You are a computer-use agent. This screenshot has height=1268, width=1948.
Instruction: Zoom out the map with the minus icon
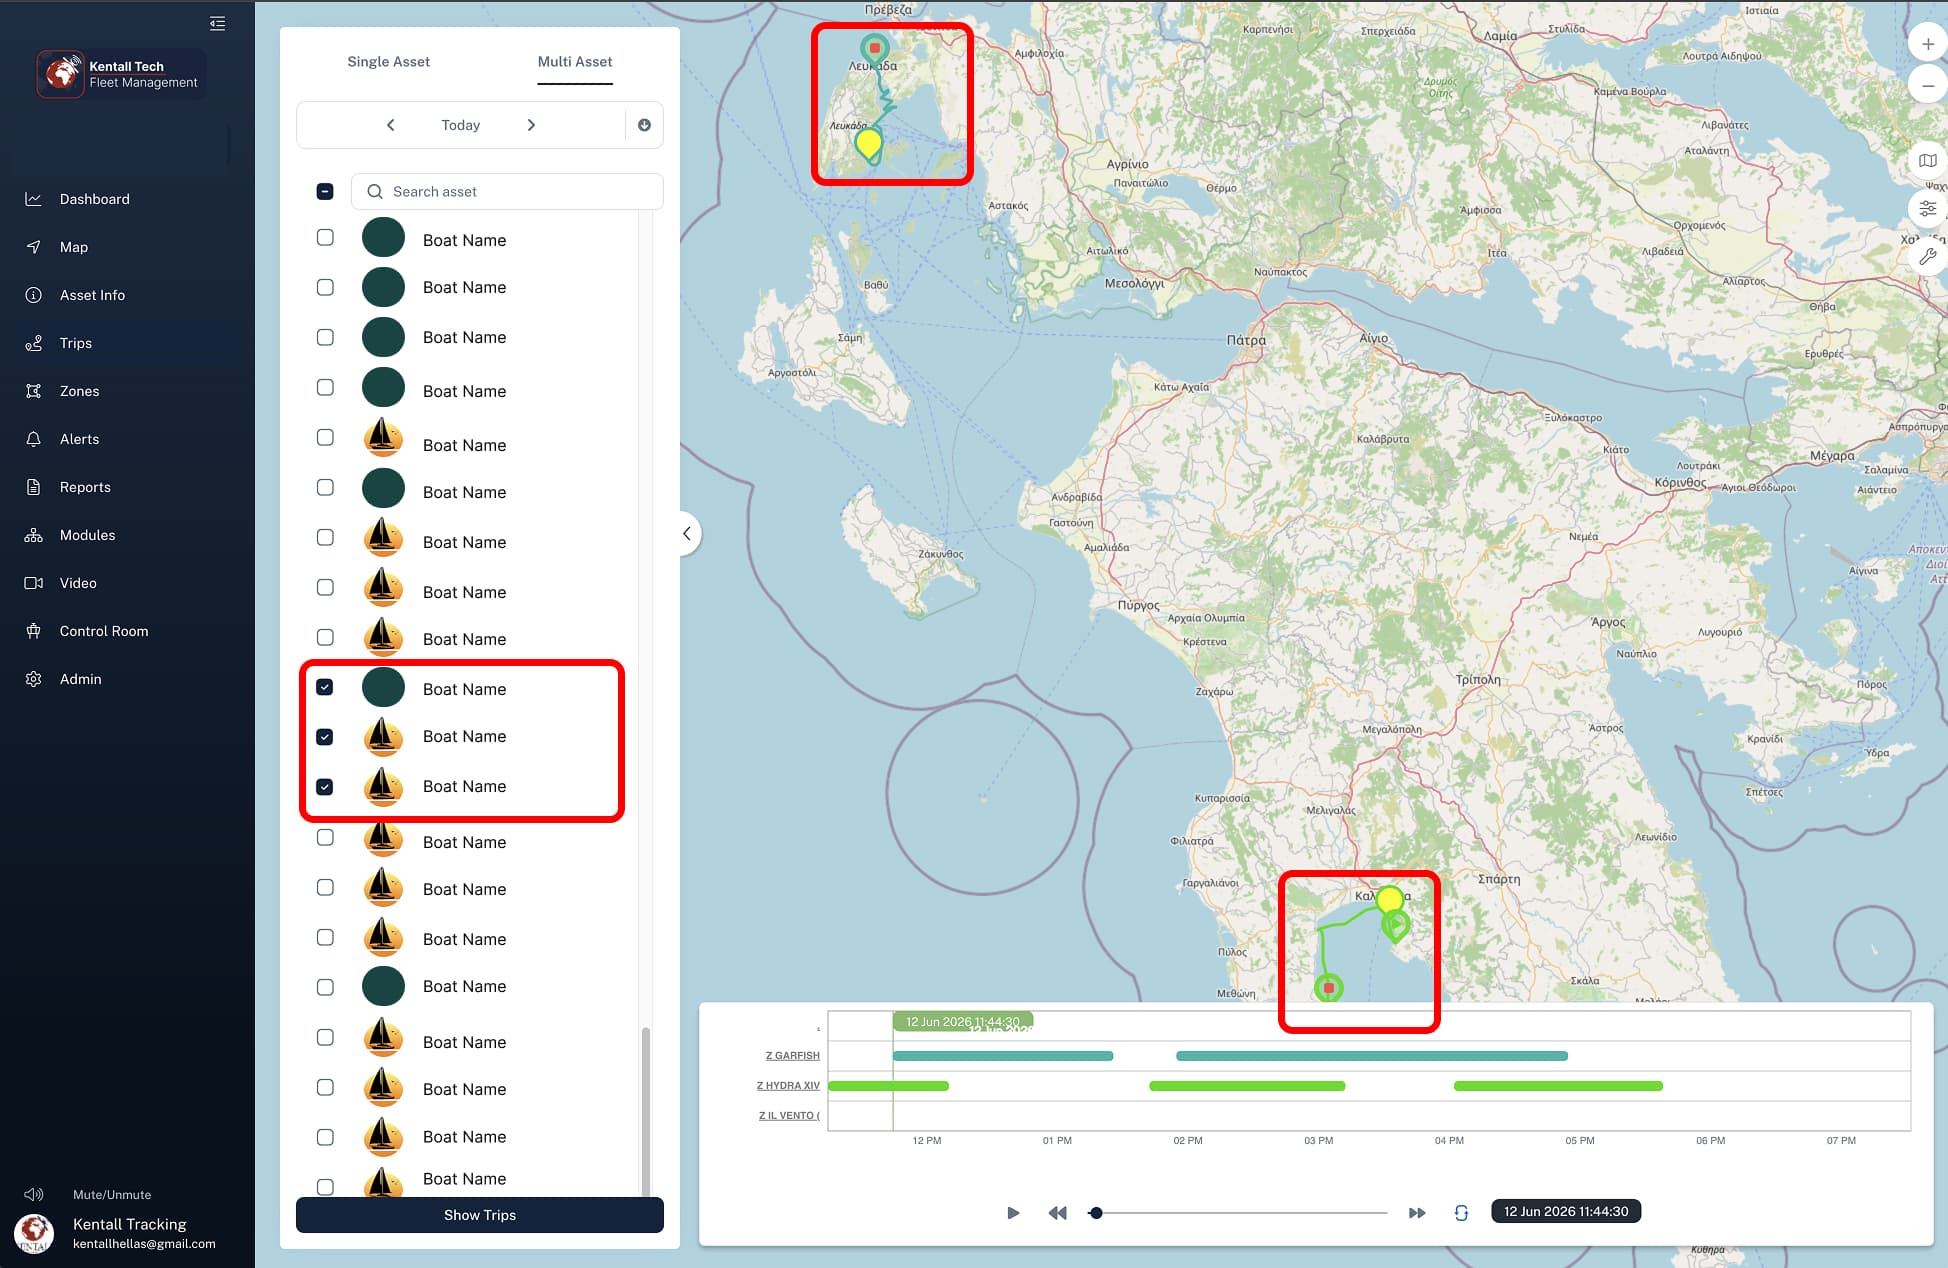coord(1928,86)
